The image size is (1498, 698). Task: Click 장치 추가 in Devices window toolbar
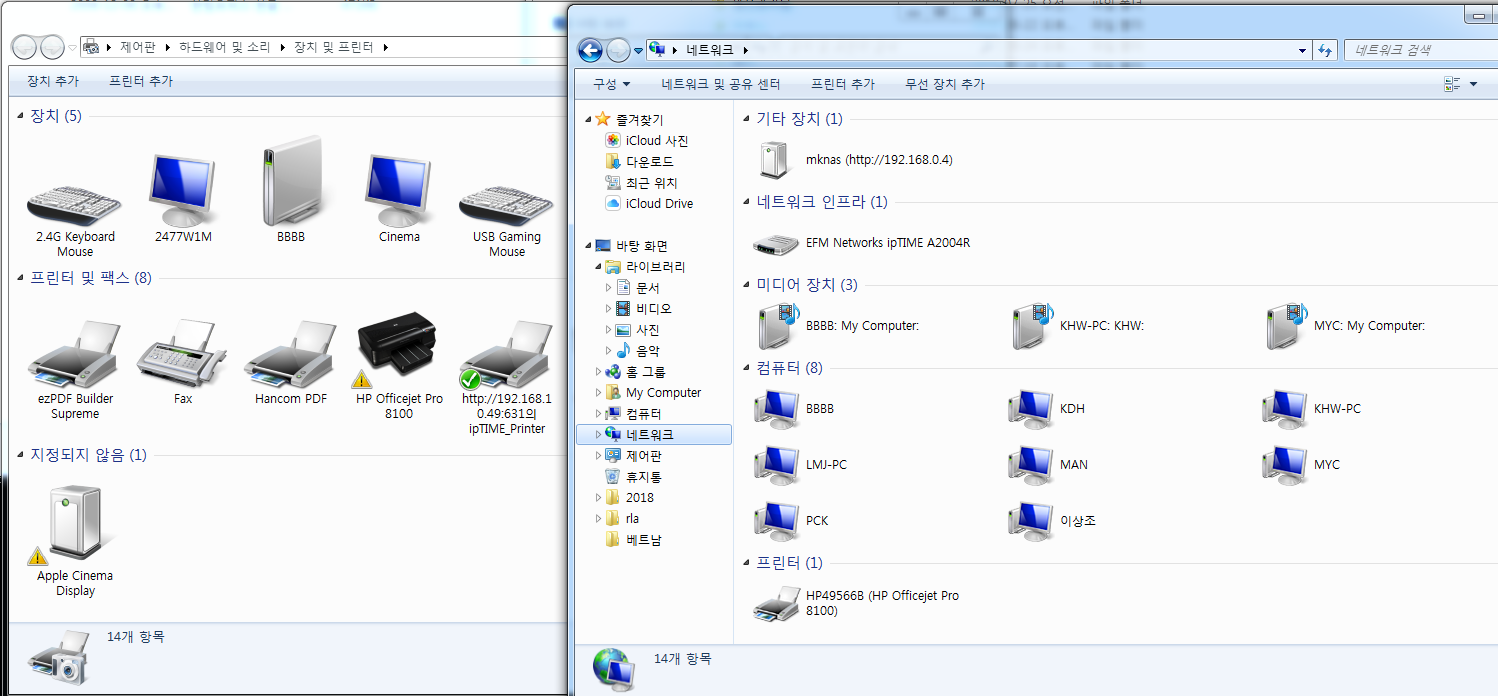tap(53, 81)
